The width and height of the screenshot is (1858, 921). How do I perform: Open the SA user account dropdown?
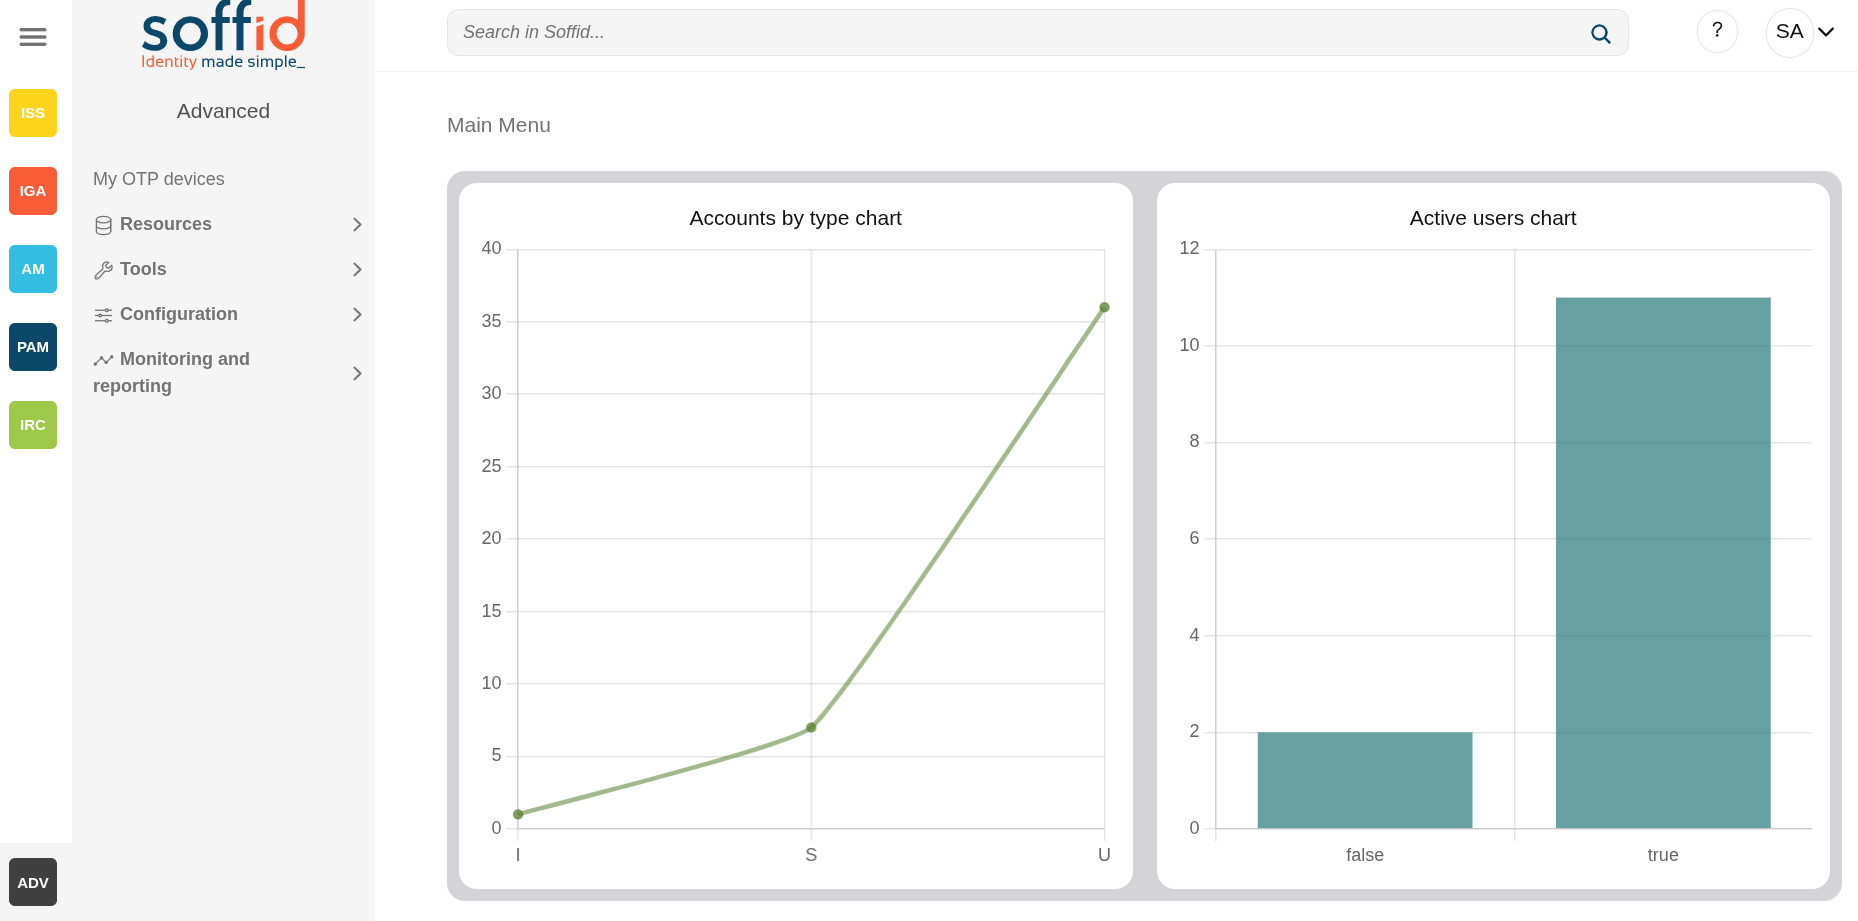click(1804, 32)
